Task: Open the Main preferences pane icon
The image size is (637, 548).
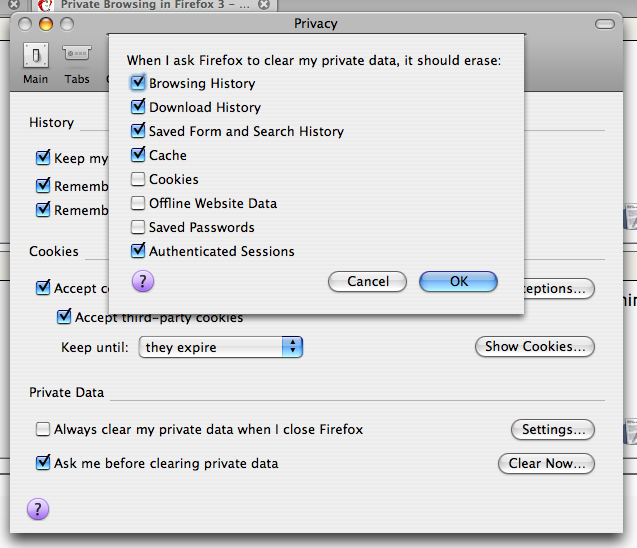Action: coord(36,55)
